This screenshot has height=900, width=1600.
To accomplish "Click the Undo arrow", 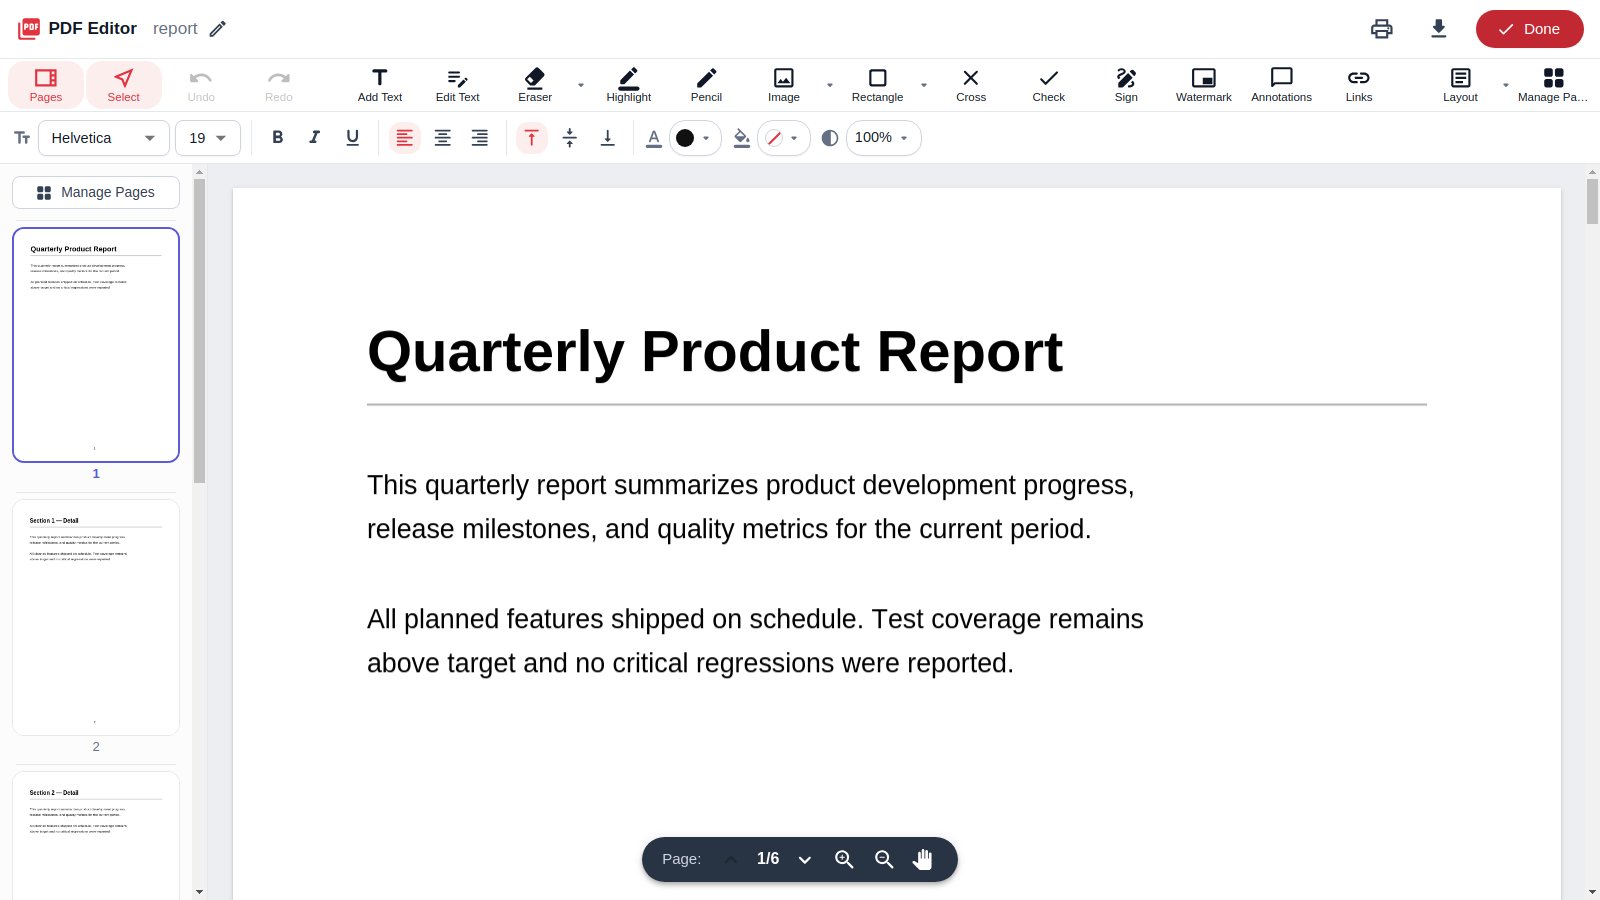I will [x=201, y=85].
